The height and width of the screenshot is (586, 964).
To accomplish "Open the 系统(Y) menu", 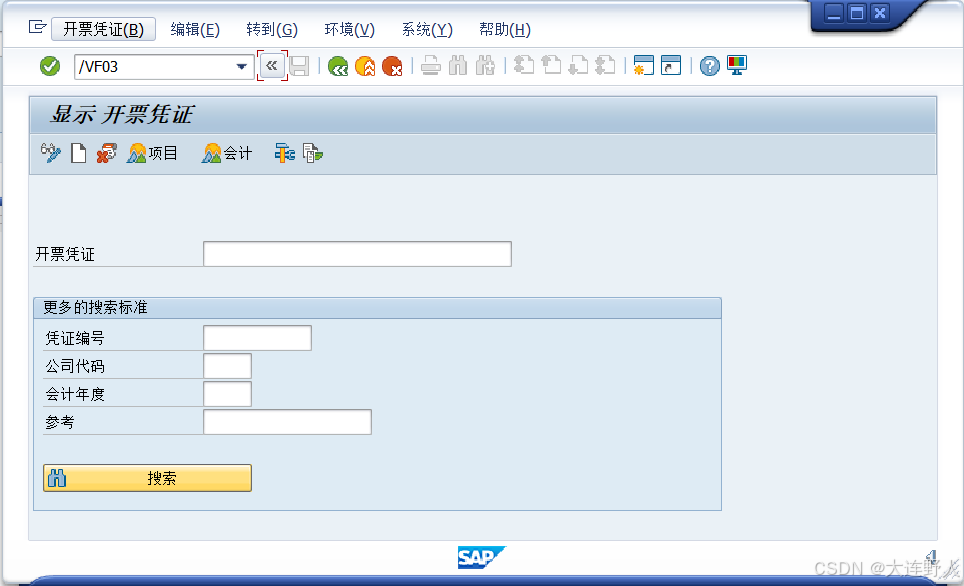I will 427,30.
